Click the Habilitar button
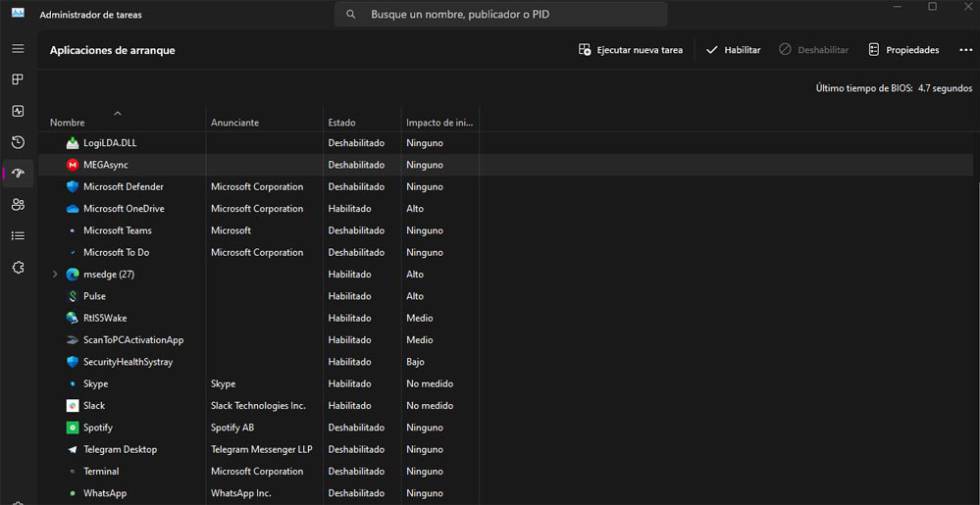Screen dimensions: 980x505 click(733, 50)
